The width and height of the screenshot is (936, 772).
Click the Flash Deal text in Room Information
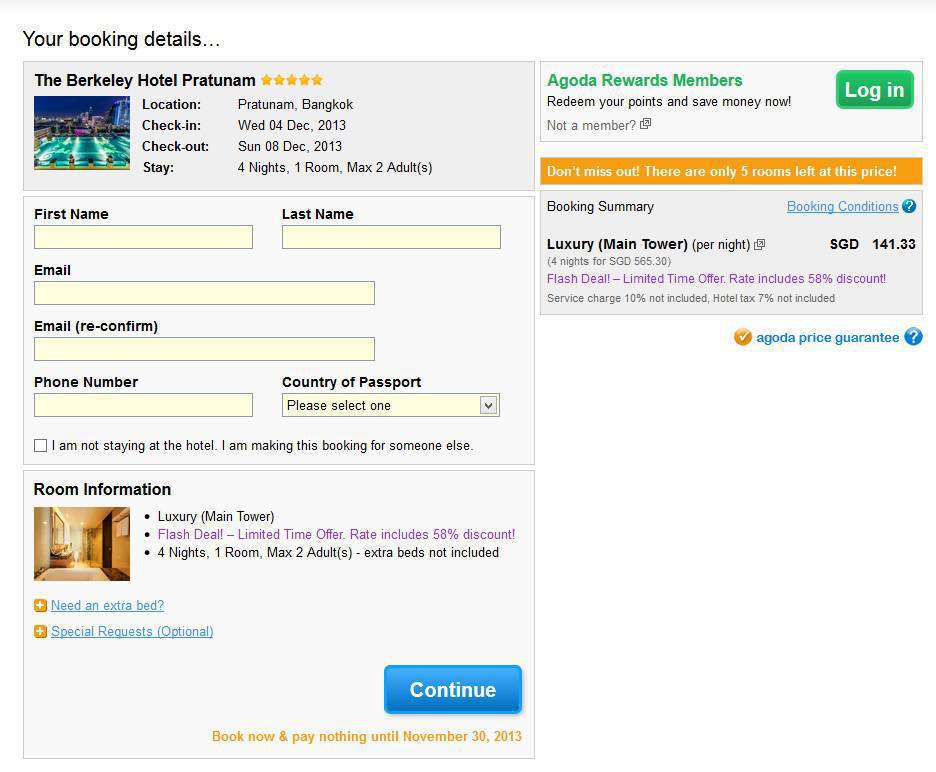[x=336, y=534]
